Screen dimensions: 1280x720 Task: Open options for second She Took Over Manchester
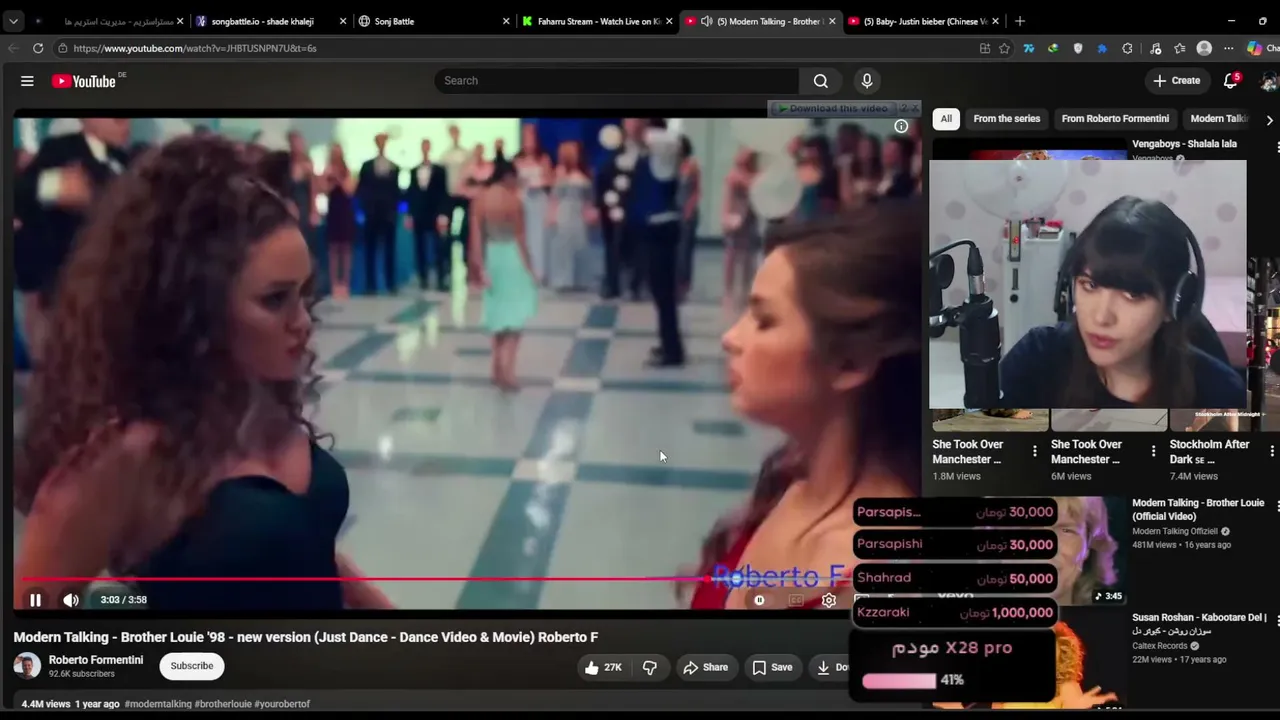click(x=1153, y=451)
